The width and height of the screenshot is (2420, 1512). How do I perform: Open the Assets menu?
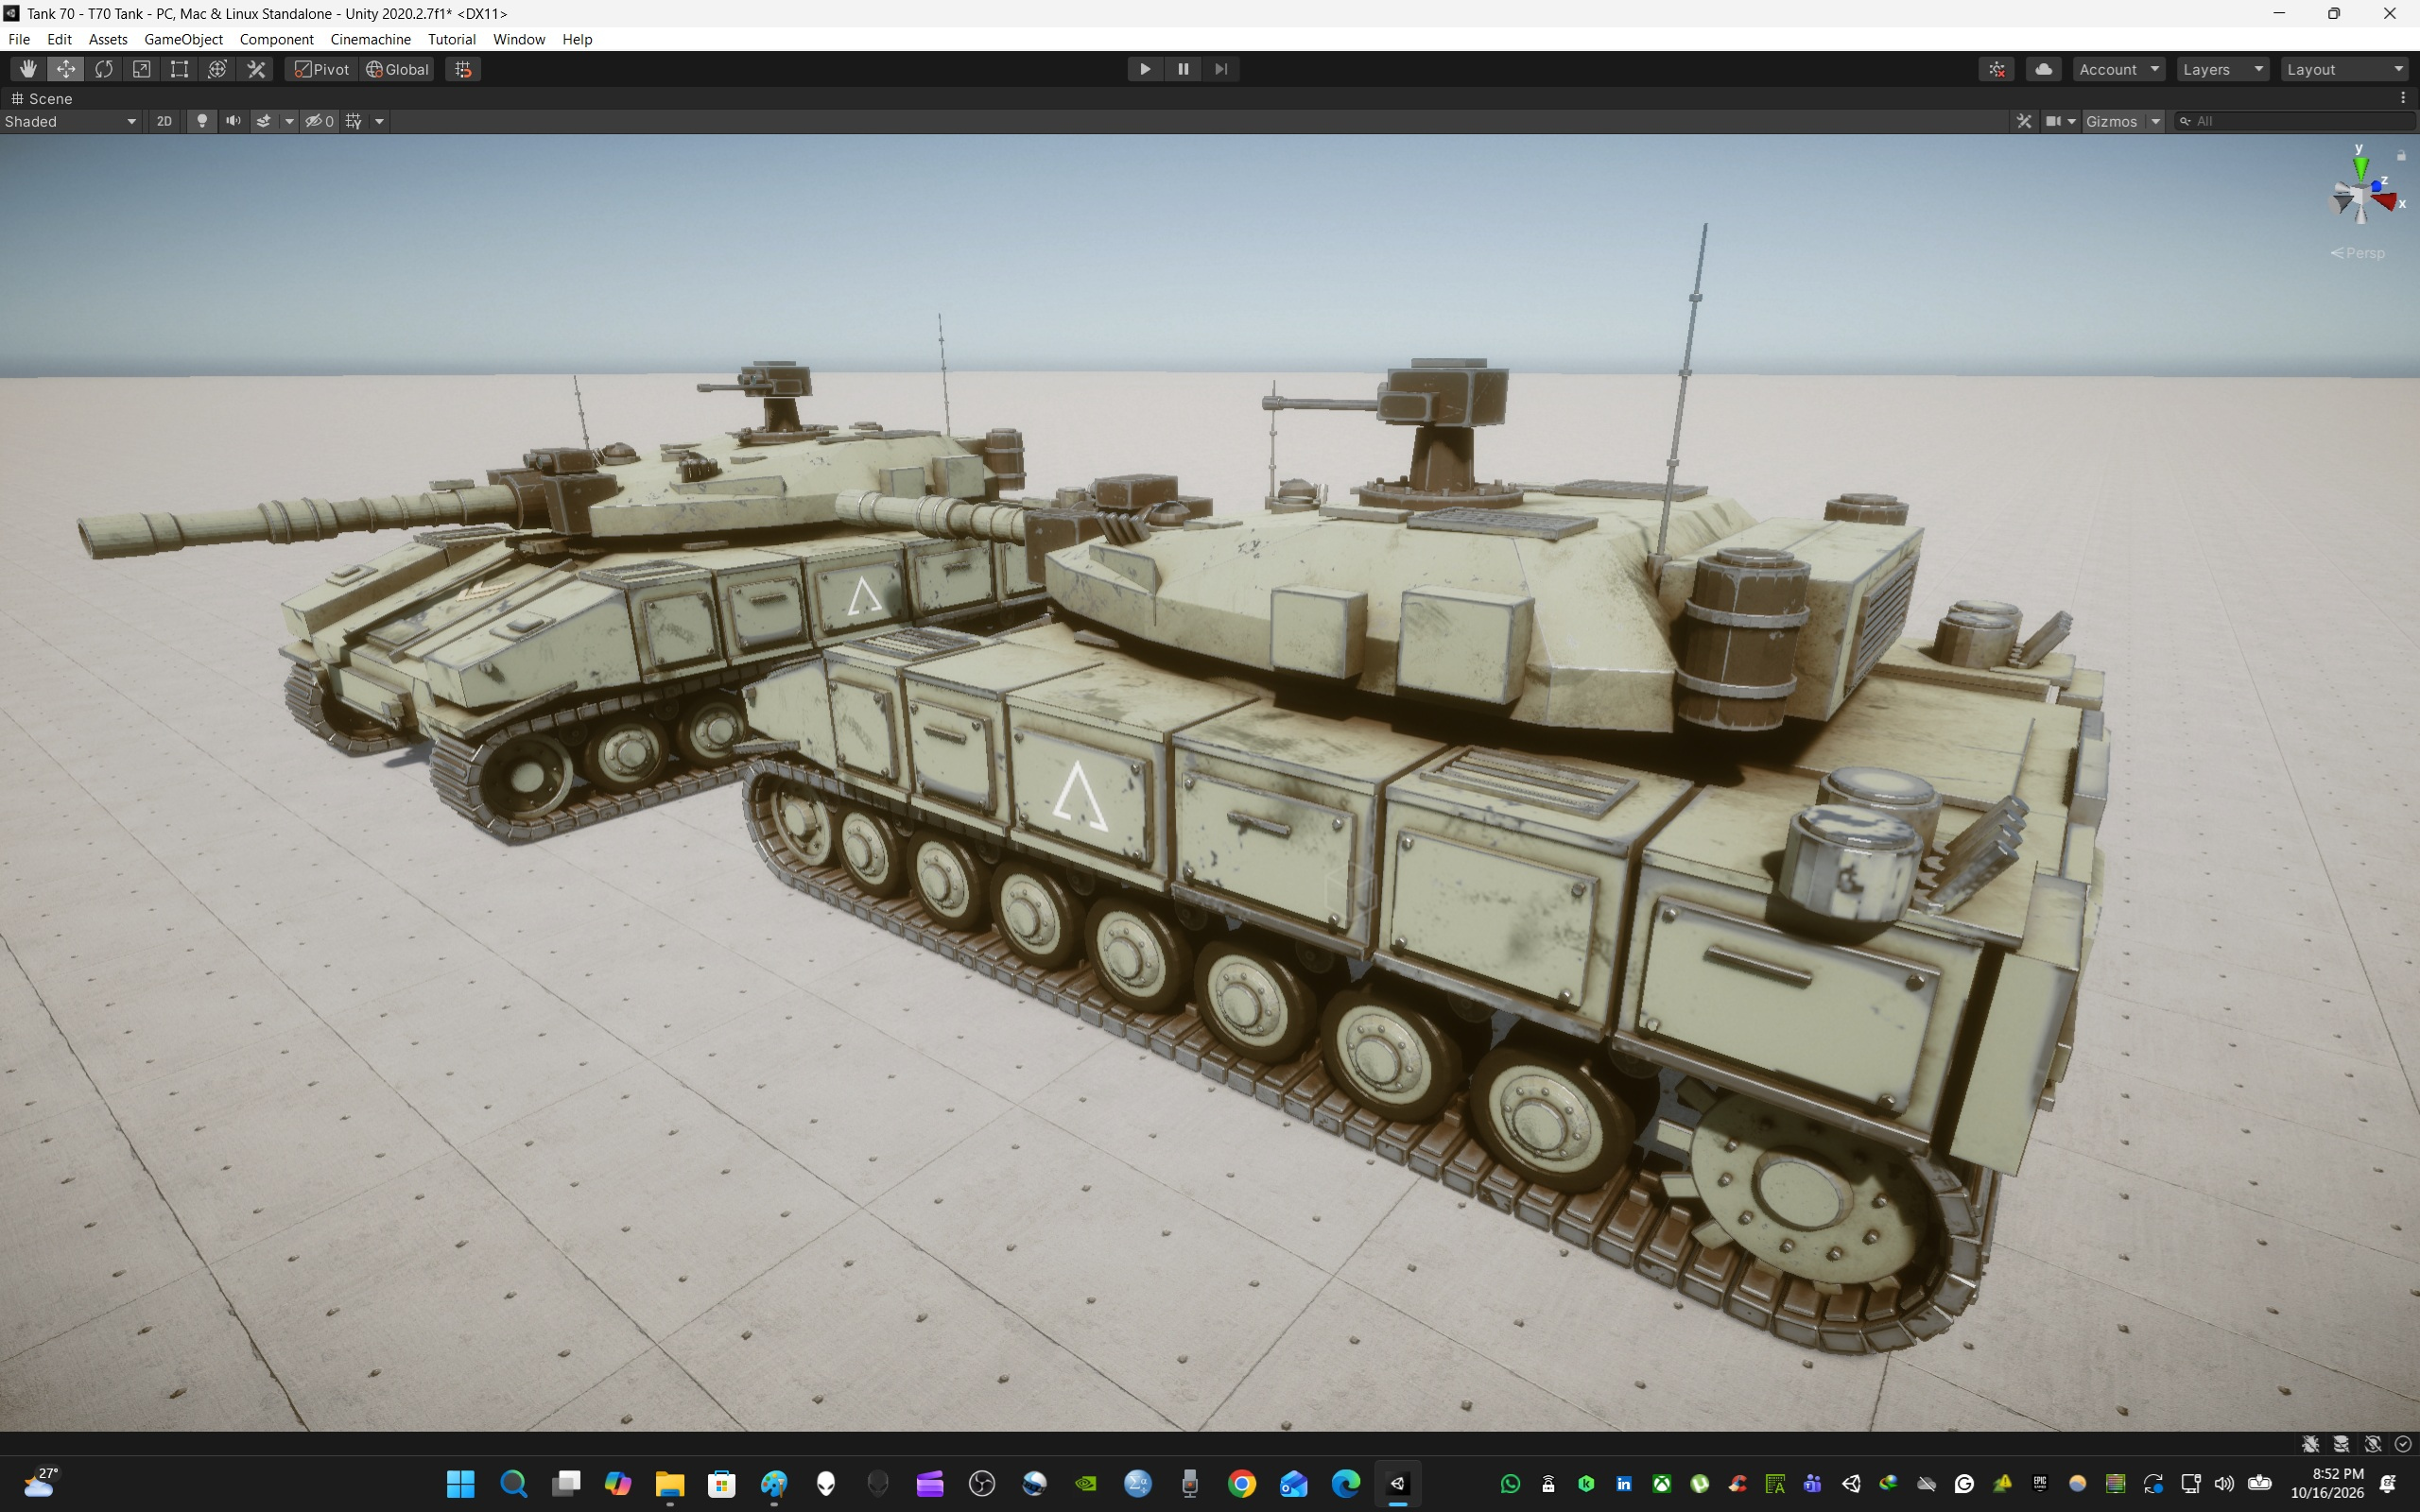click(x=108, y=39)
